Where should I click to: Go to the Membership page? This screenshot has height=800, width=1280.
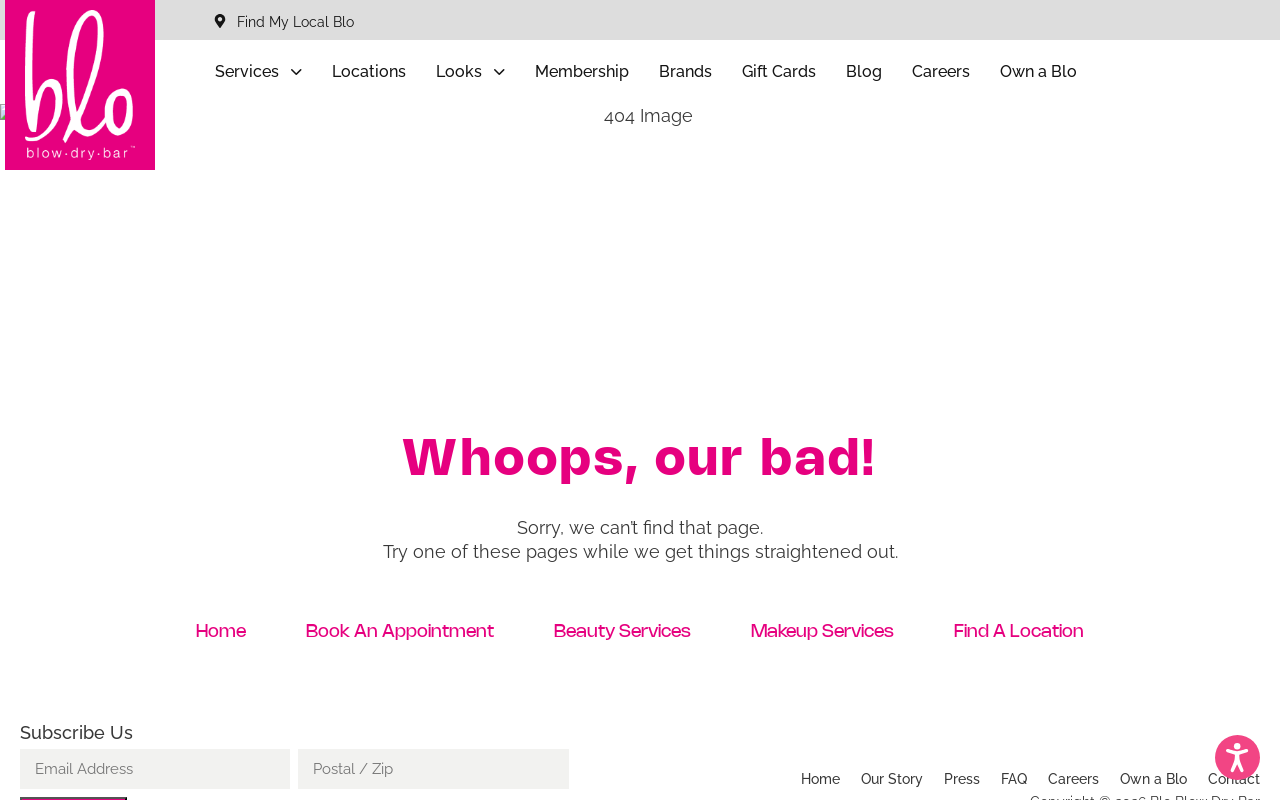(x=582, y=72)
